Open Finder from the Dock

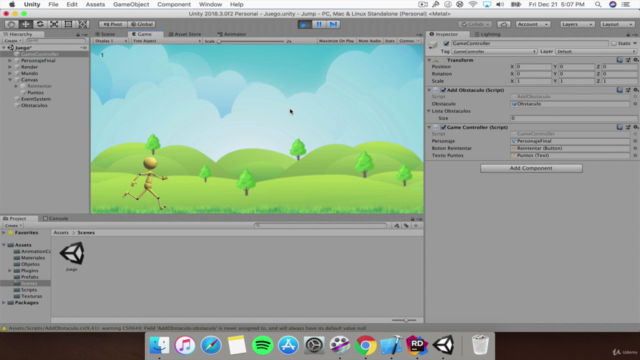pos(159,345)
